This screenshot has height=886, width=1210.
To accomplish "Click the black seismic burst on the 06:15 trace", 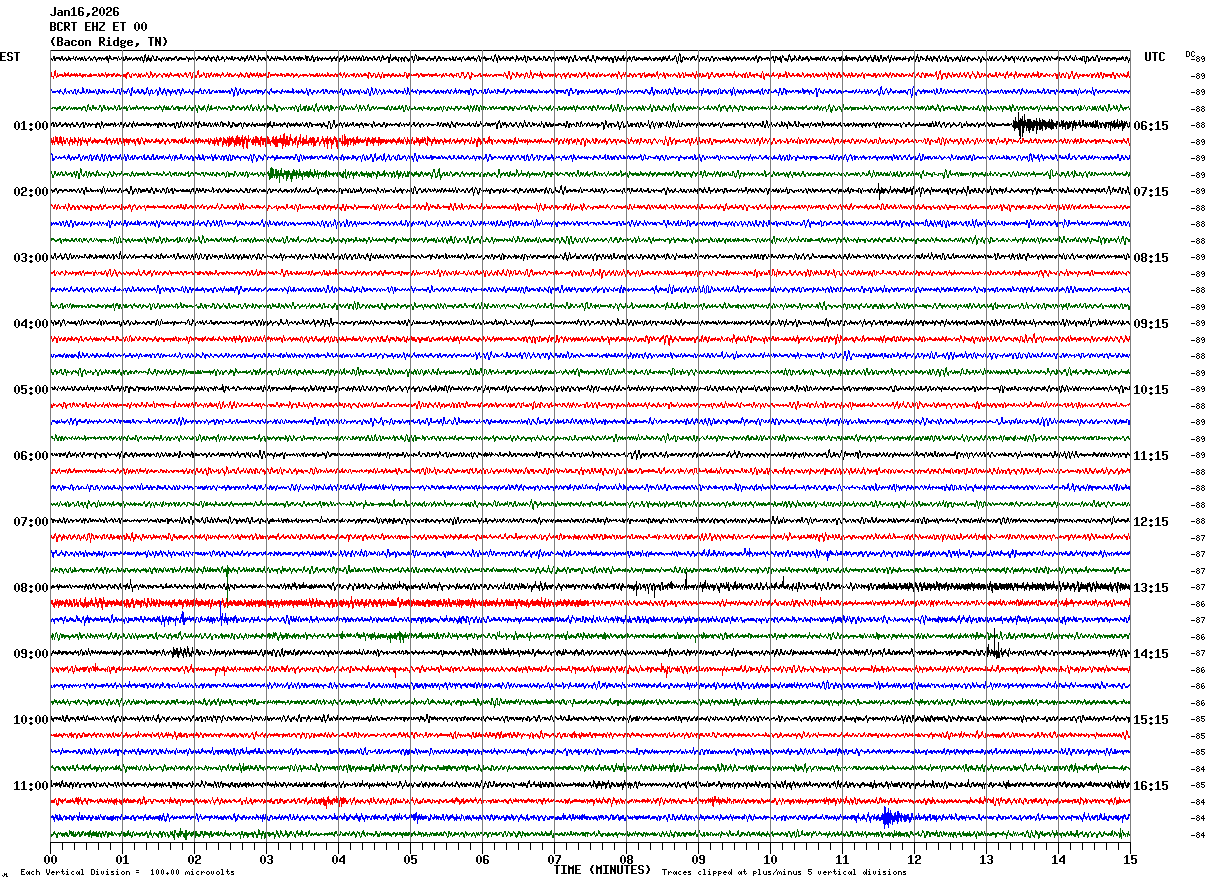I will [1035, 125].
